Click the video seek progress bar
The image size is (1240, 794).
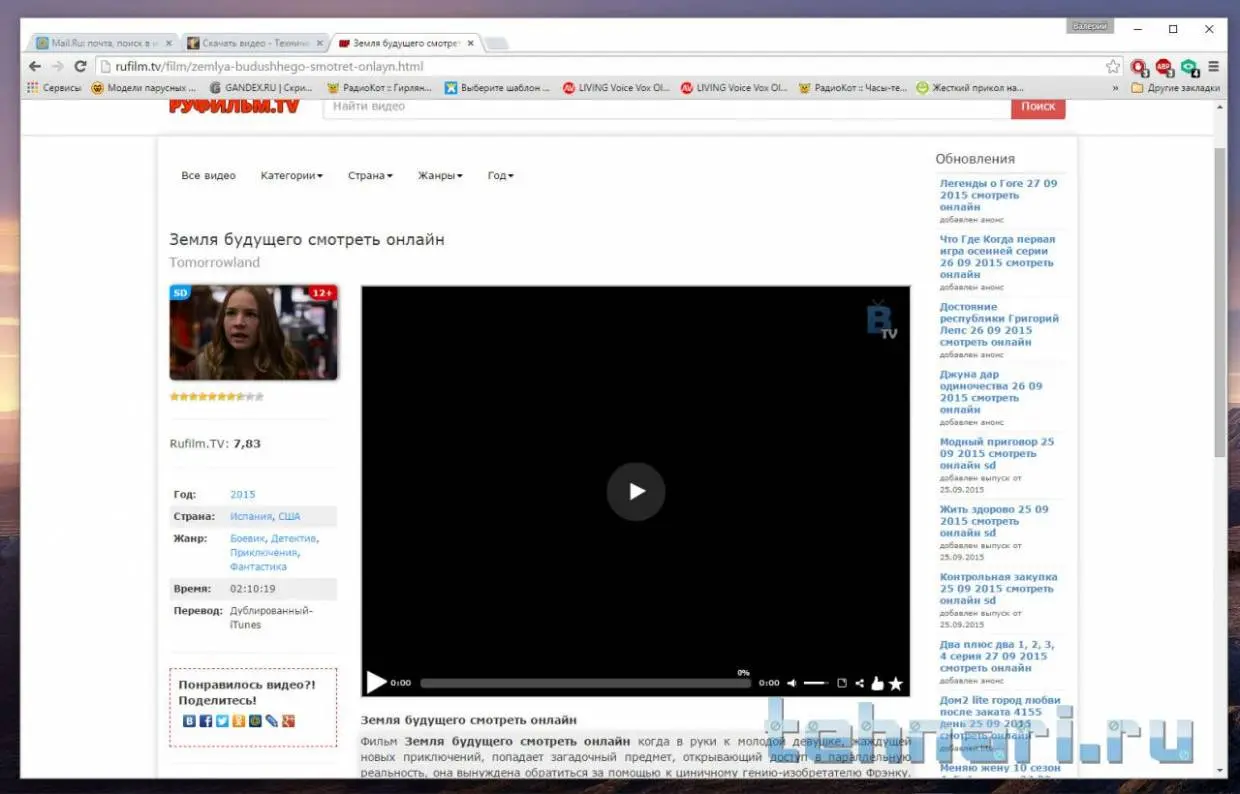[x=585, y=684]
